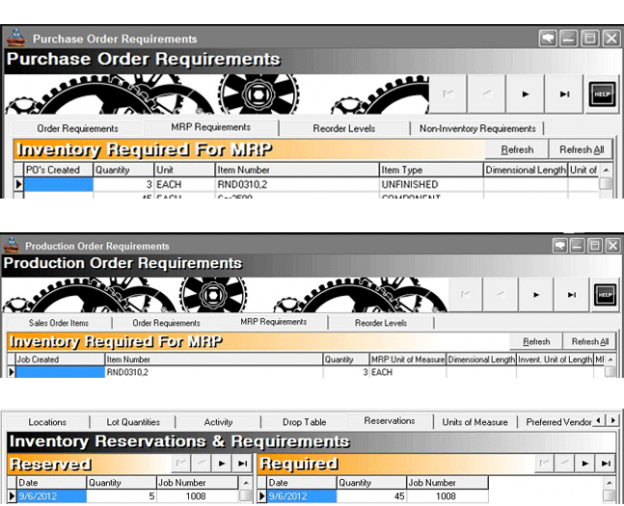Click HELP icon in Production Order Requirements
Screen dimensions: 624x506
click(x=605, y=295)
